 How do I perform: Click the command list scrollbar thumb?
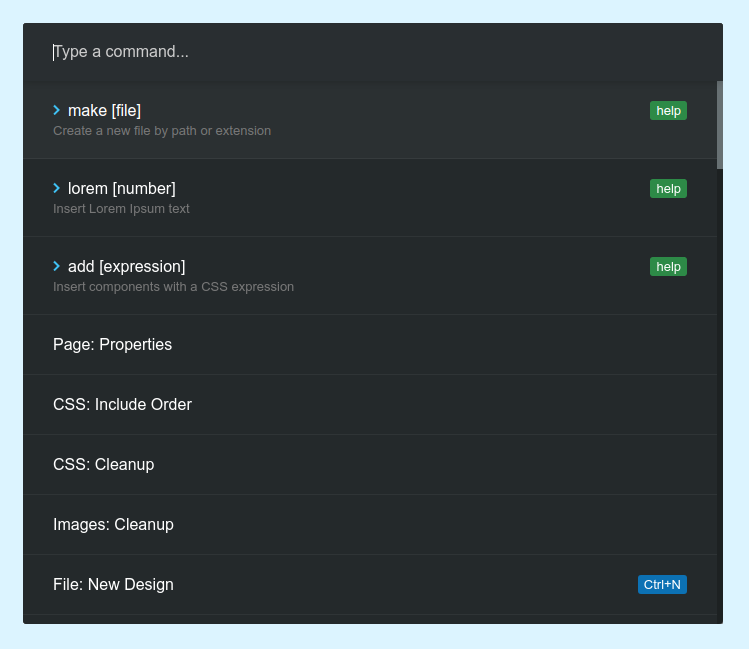(719, 125)
